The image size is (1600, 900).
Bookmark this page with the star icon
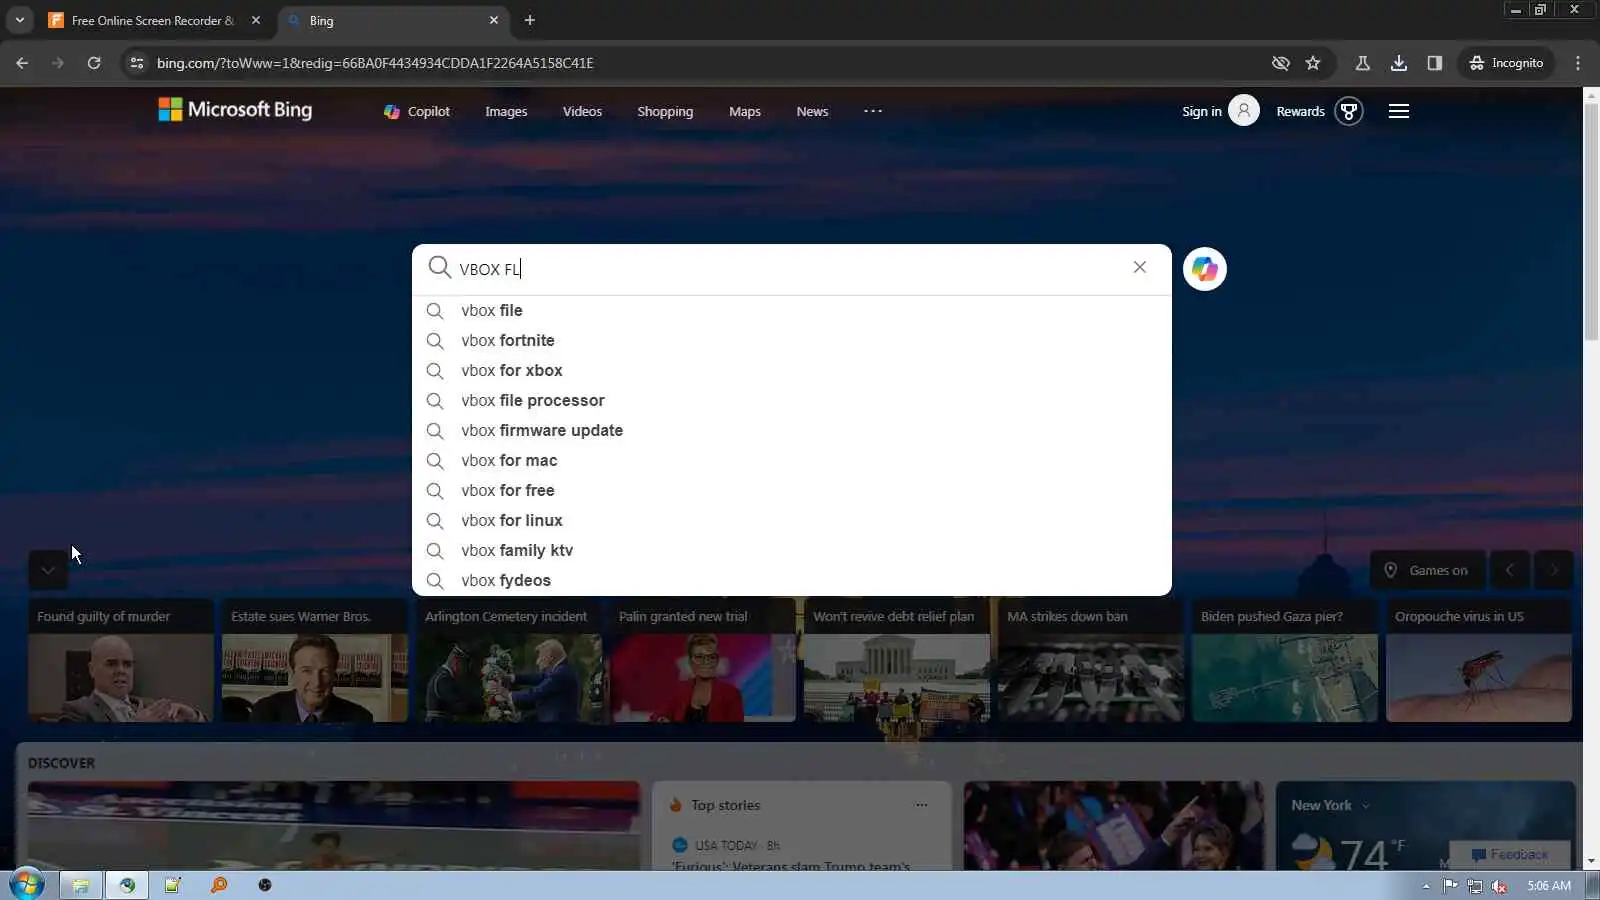coord(1313,63)
